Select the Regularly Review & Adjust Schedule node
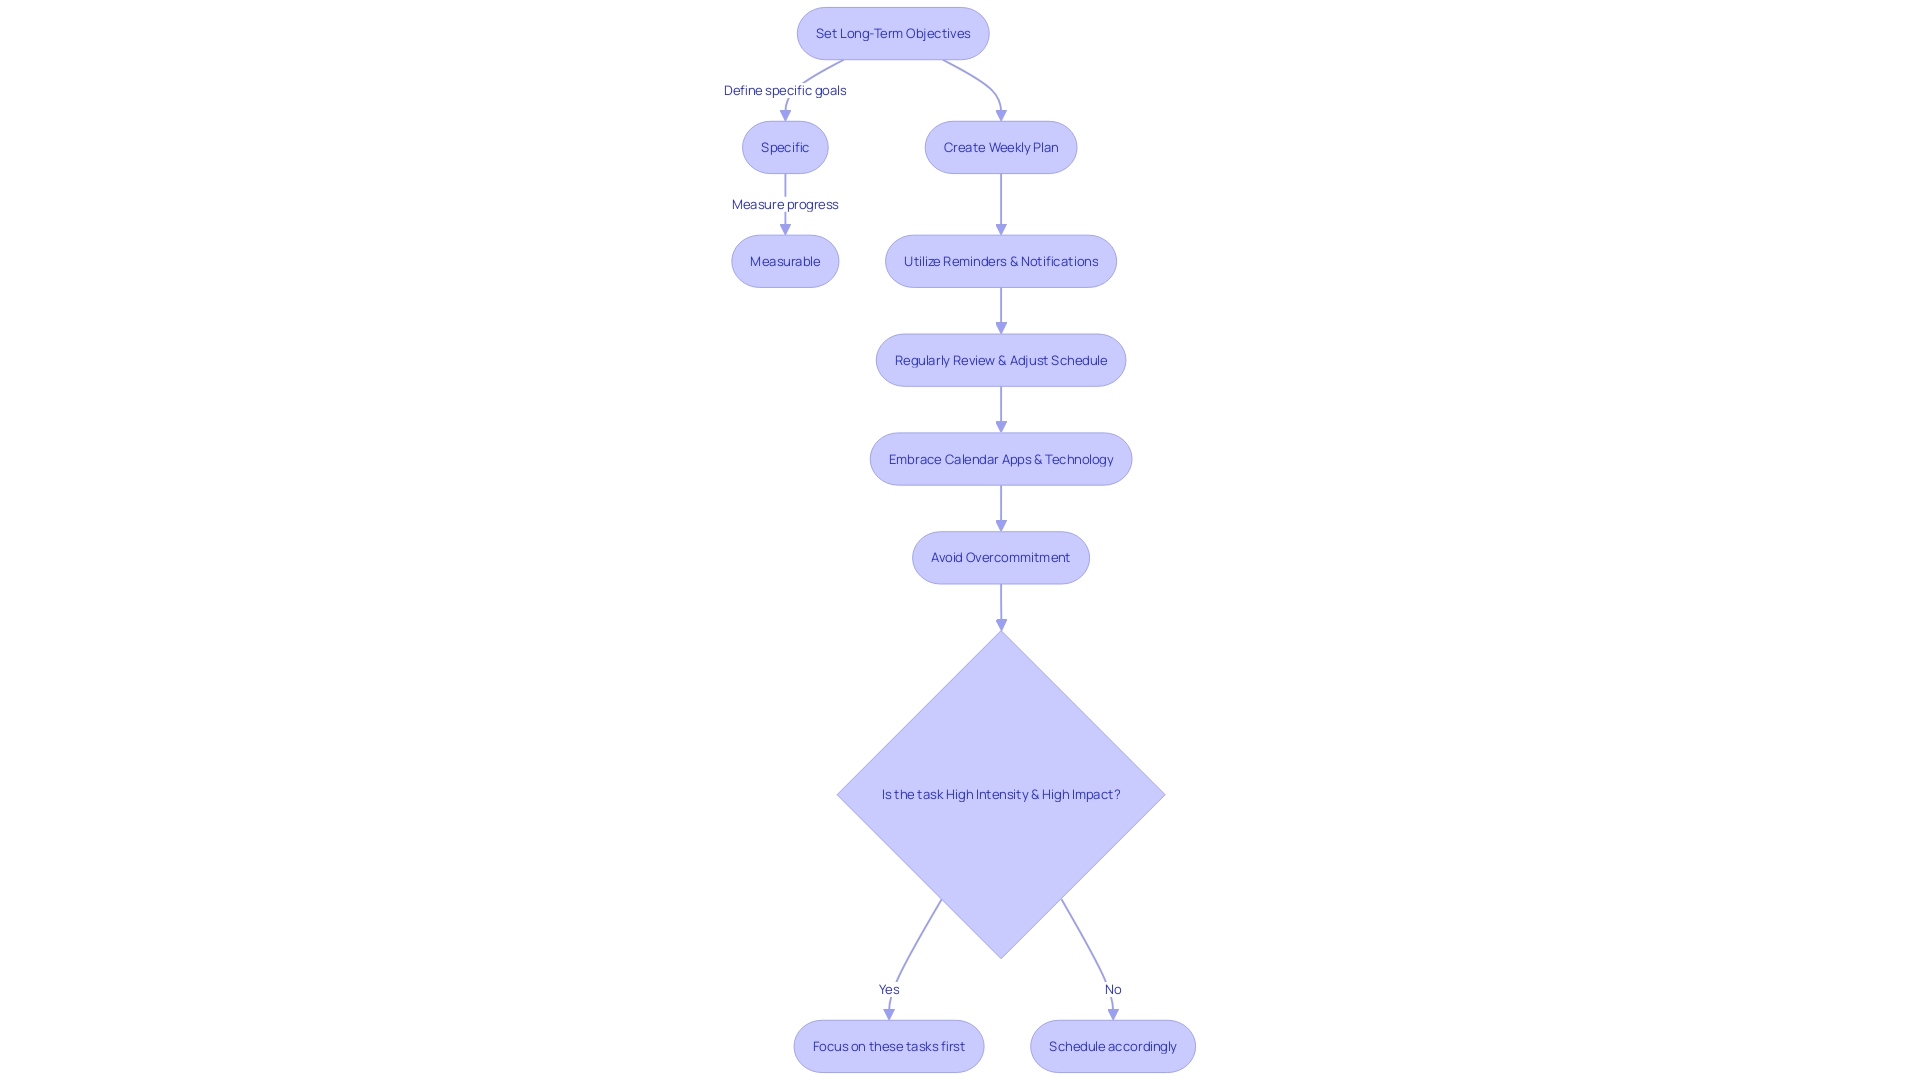This screenshot has width=1920, height=1080. click(x=1001, y=359)
